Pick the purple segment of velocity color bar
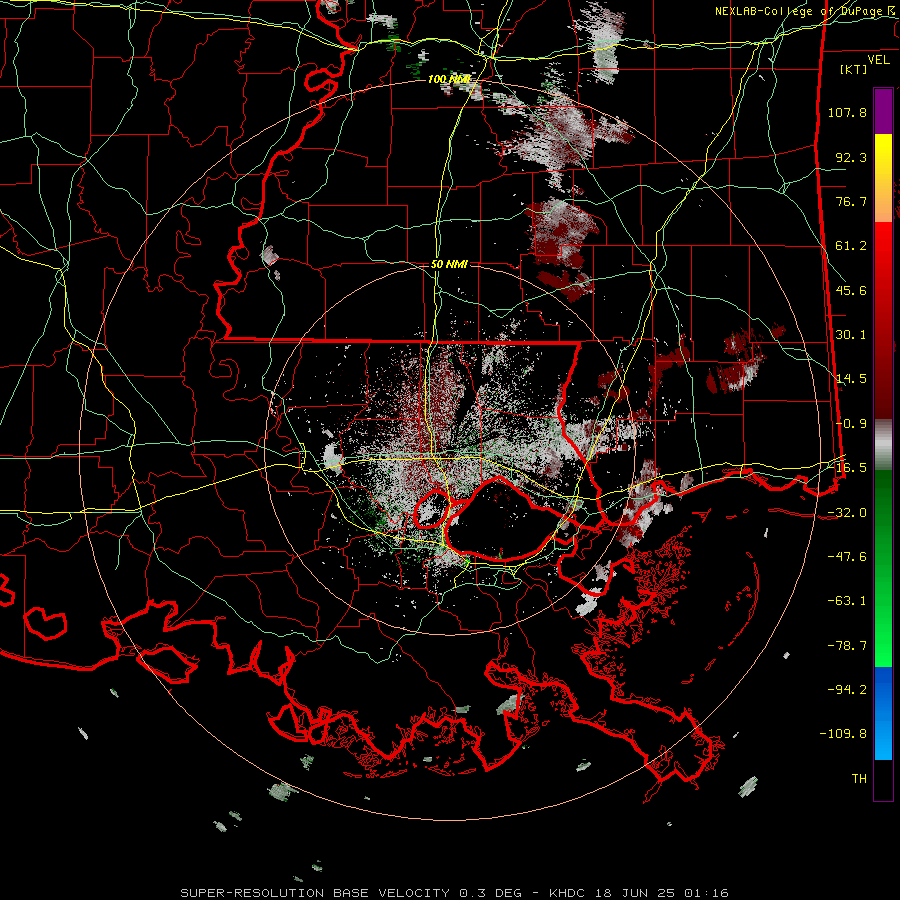The height and width of the screenshot is (900, 900). (x=883, y=111)
